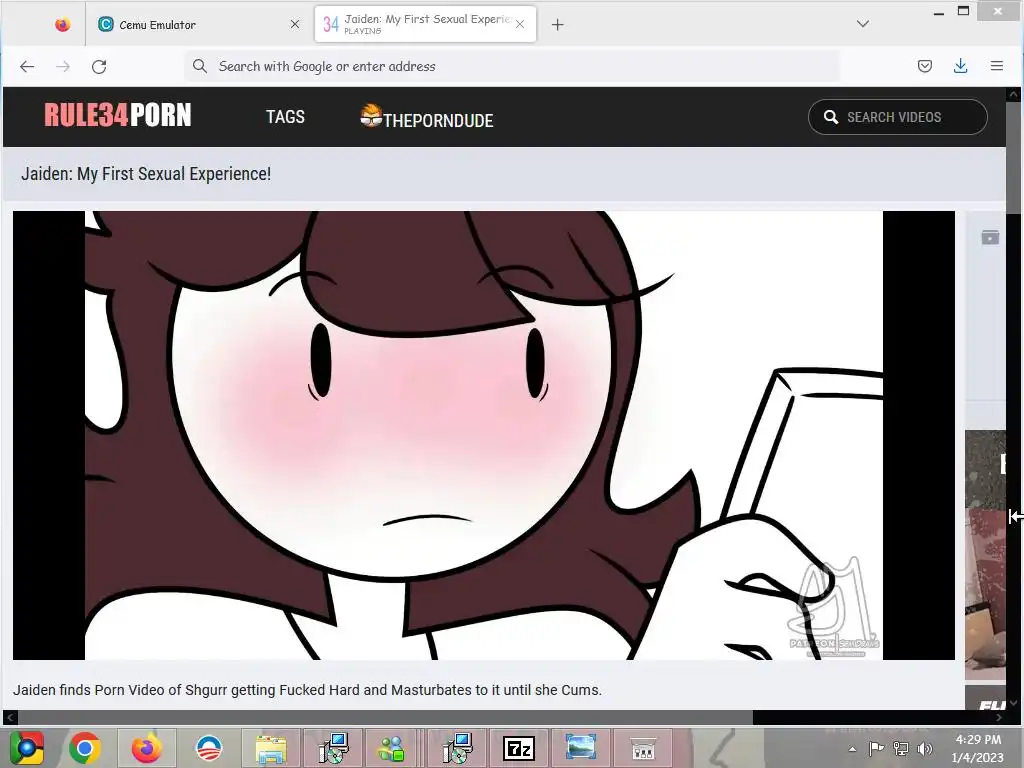
Task: Click the page vertical scrollbar thumb
Action: point(1013,157)
